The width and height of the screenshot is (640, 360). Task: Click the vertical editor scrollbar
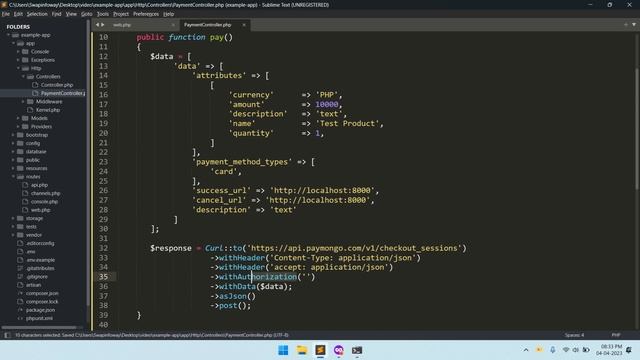[x=637, y=129]
